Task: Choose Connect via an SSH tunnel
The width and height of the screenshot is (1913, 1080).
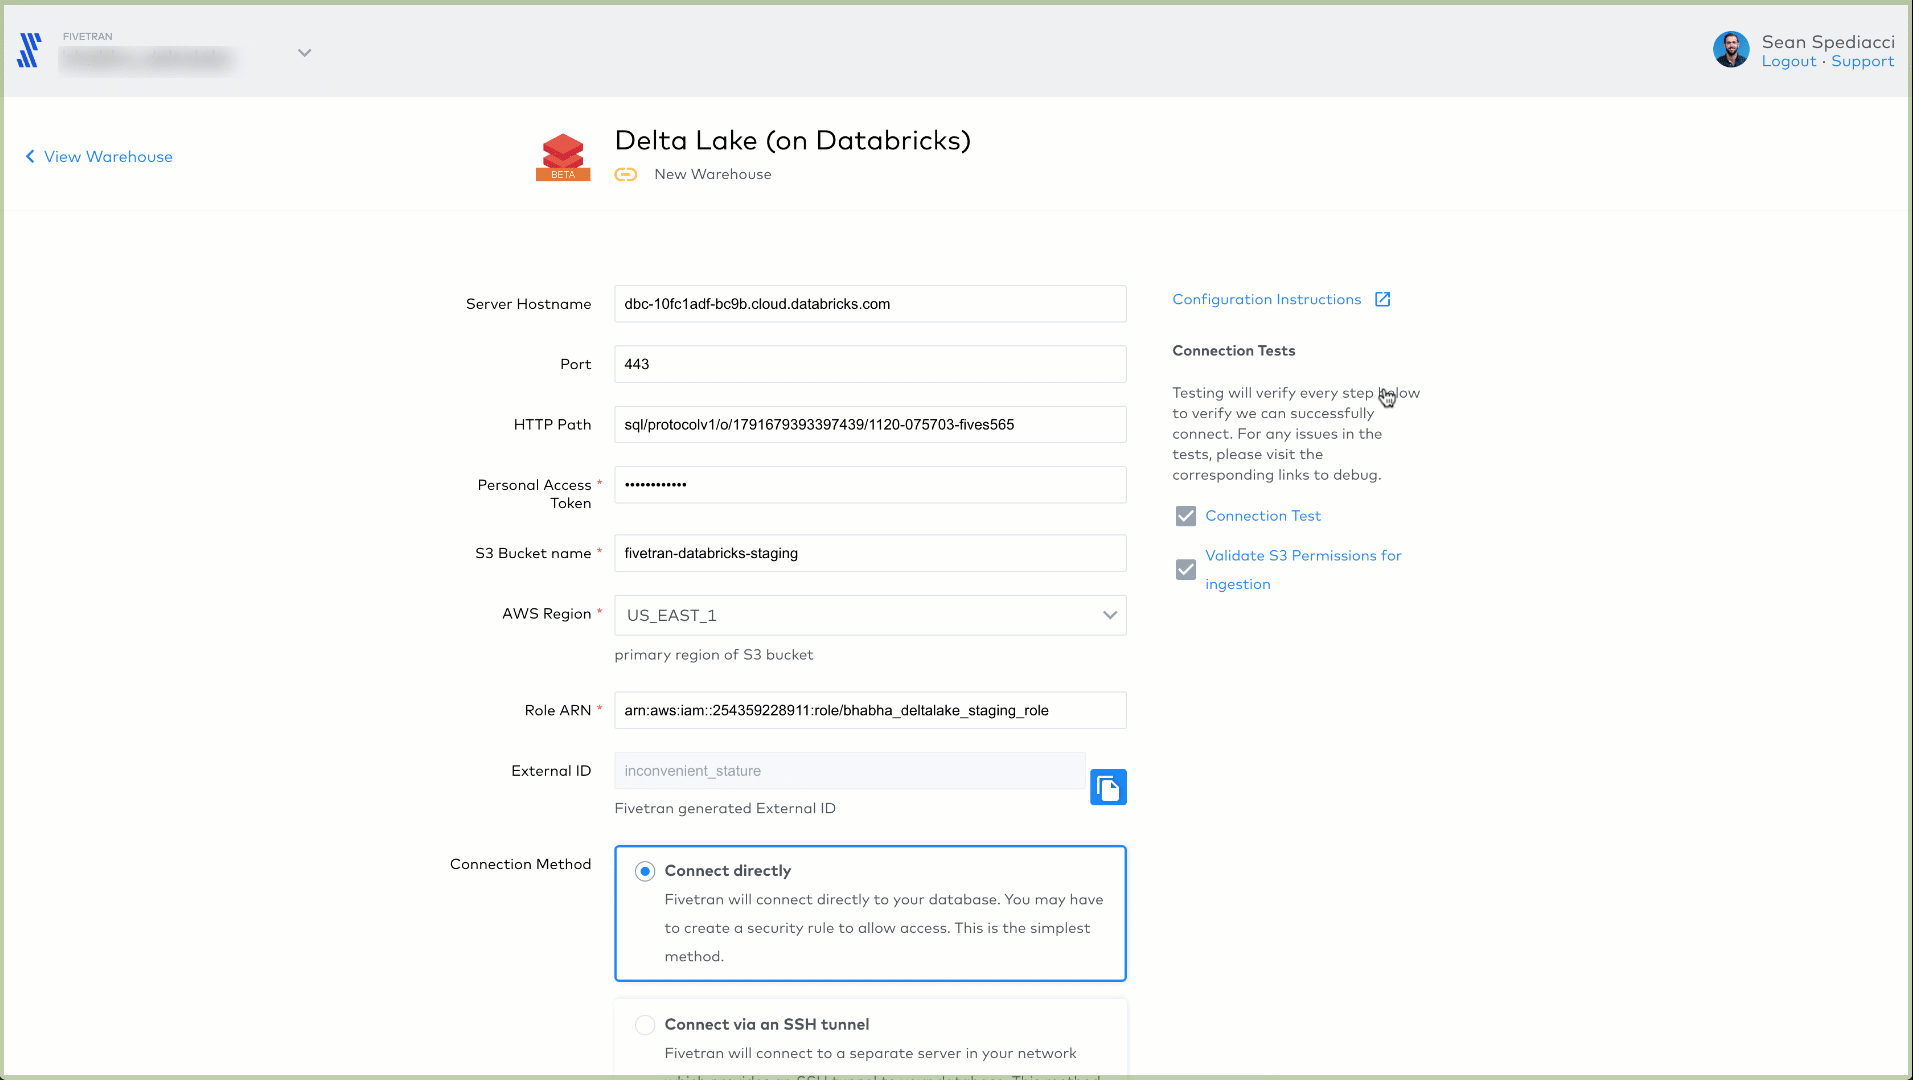Action: (645, 1025)
